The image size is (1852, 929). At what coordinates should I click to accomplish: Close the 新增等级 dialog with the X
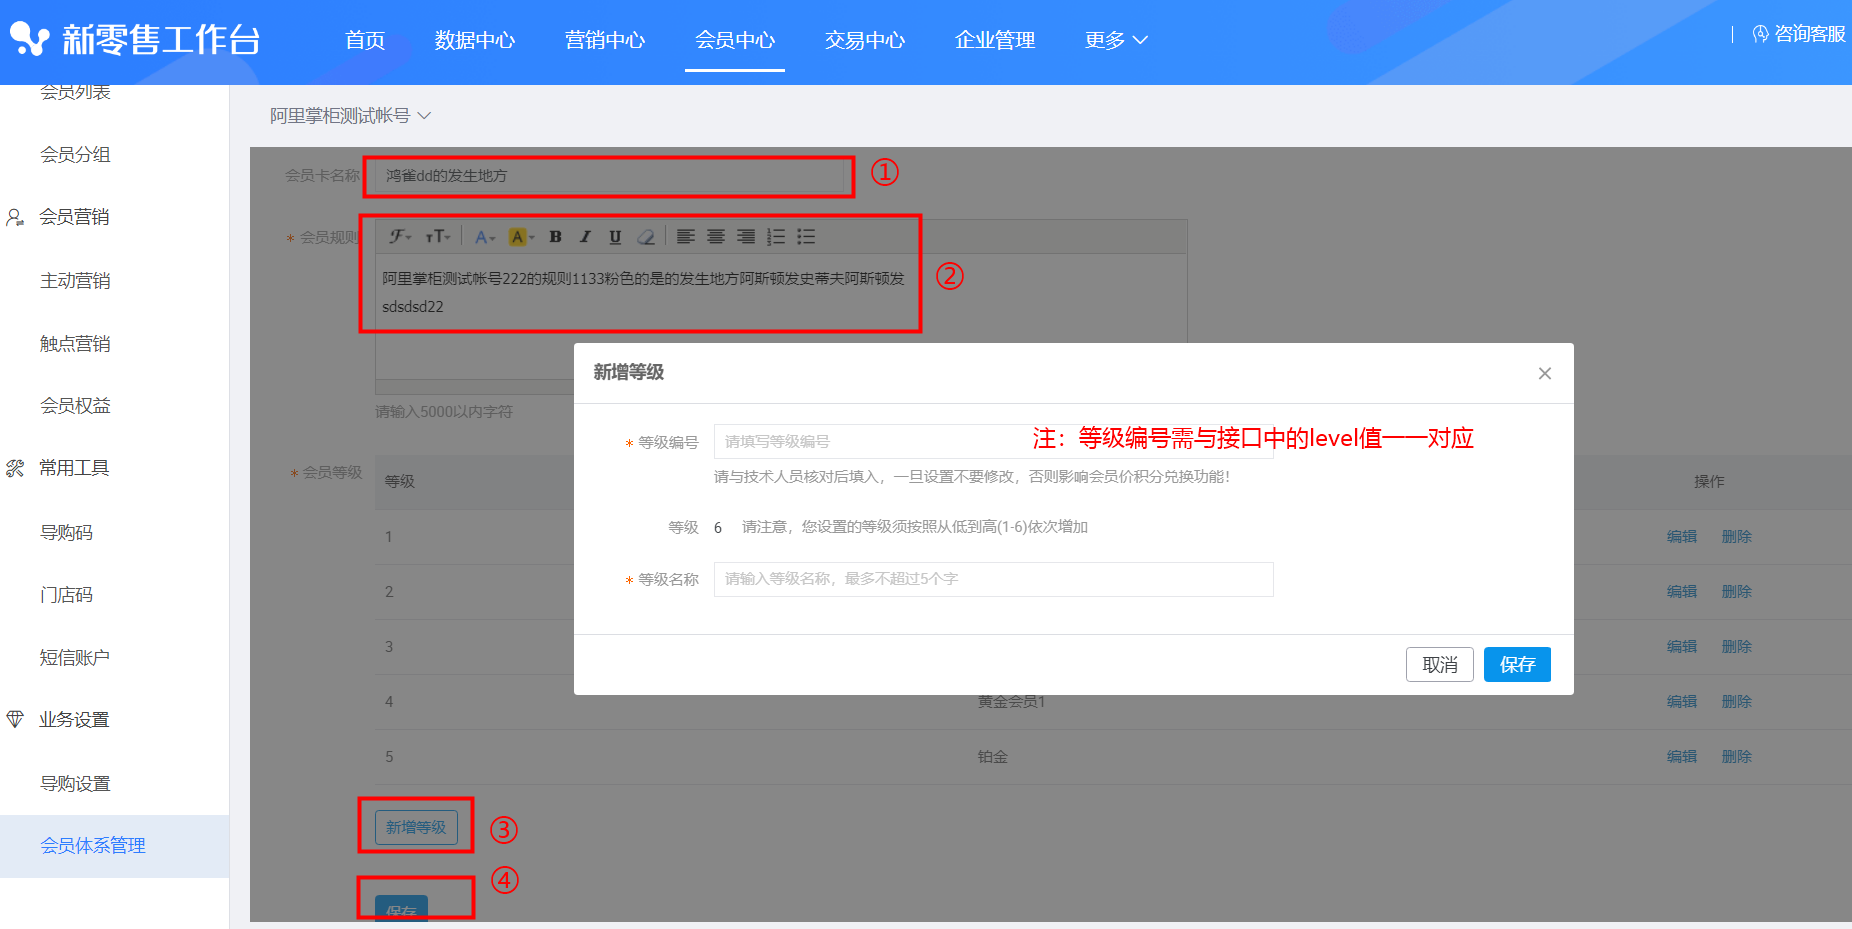1545,373
